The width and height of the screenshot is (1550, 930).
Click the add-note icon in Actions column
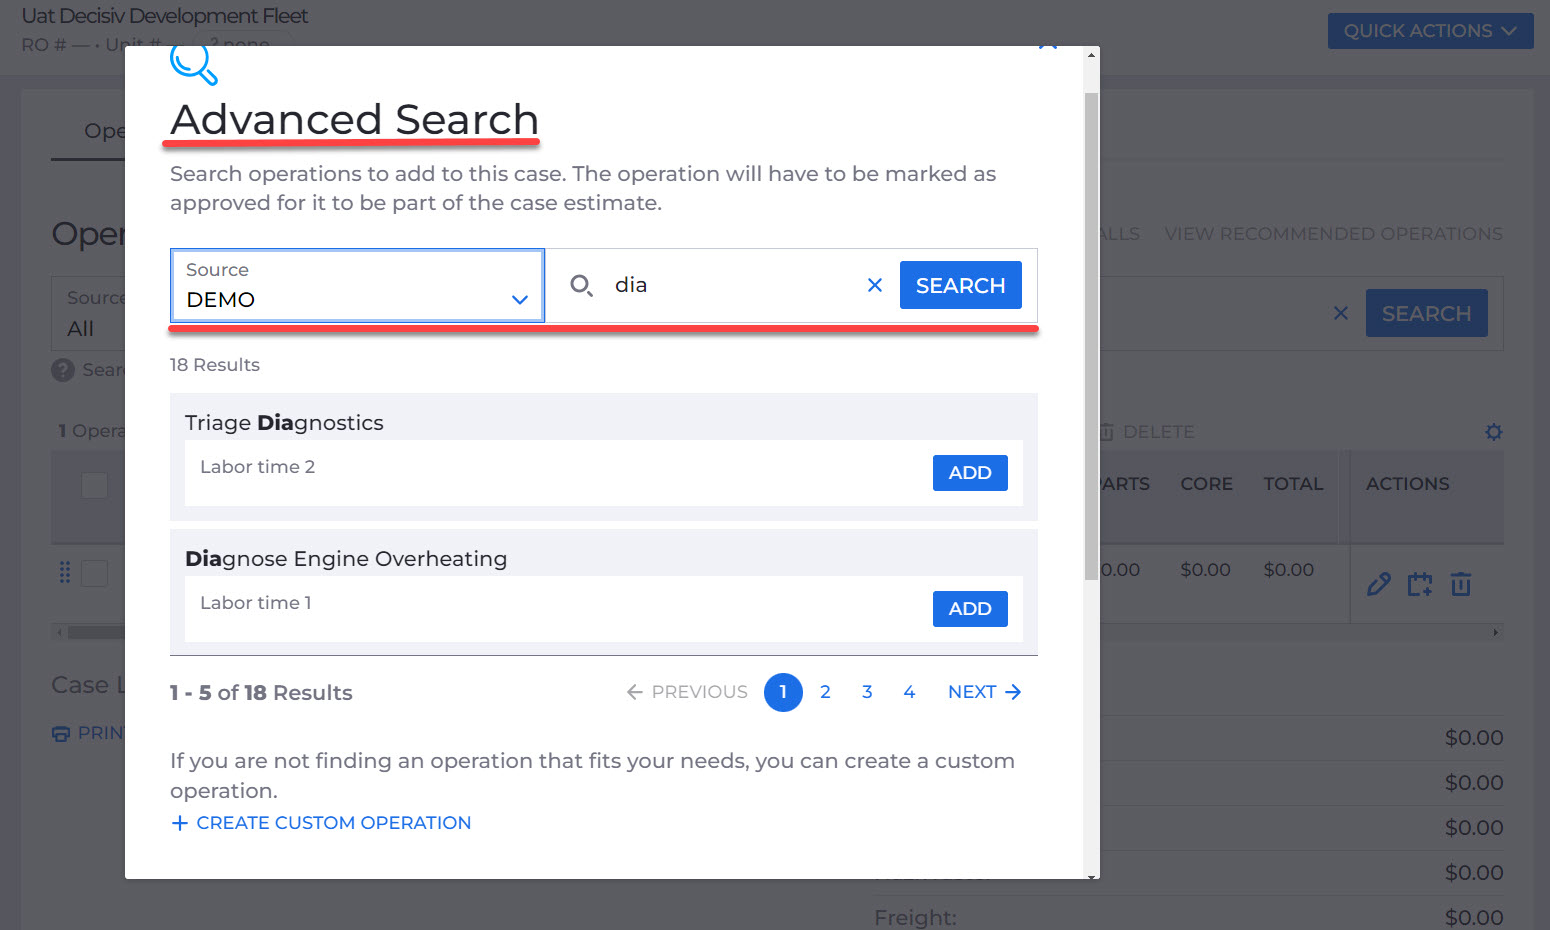tap(1420, 584)
